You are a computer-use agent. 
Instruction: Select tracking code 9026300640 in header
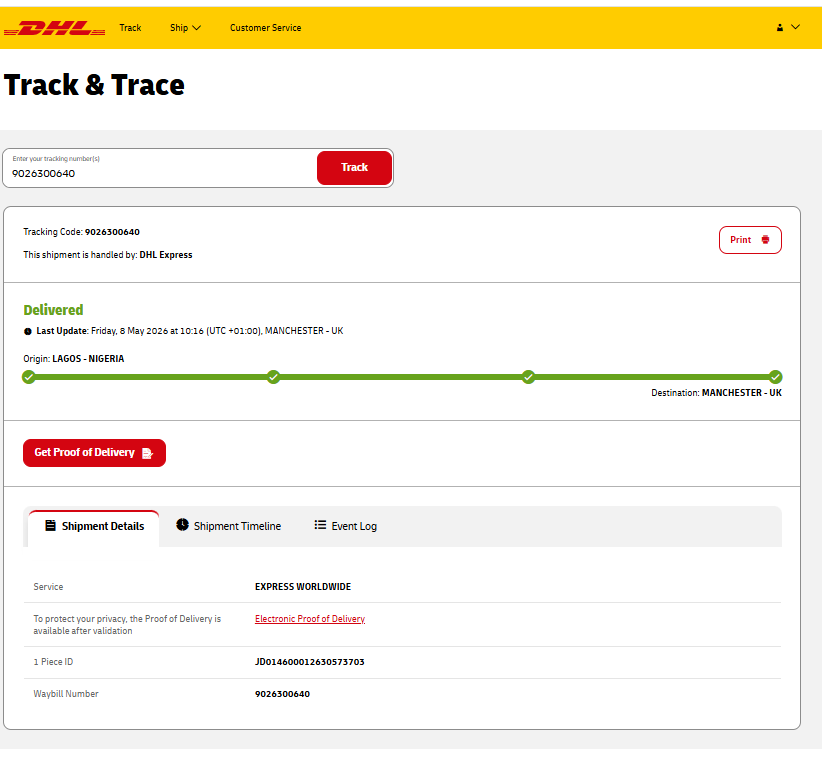(112, 232)
